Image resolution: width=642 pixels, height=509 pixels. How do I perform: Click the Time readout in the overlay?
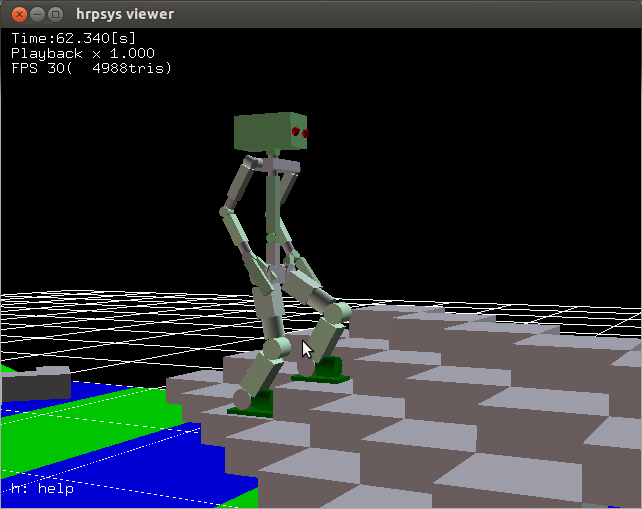[x=73, y=39]
